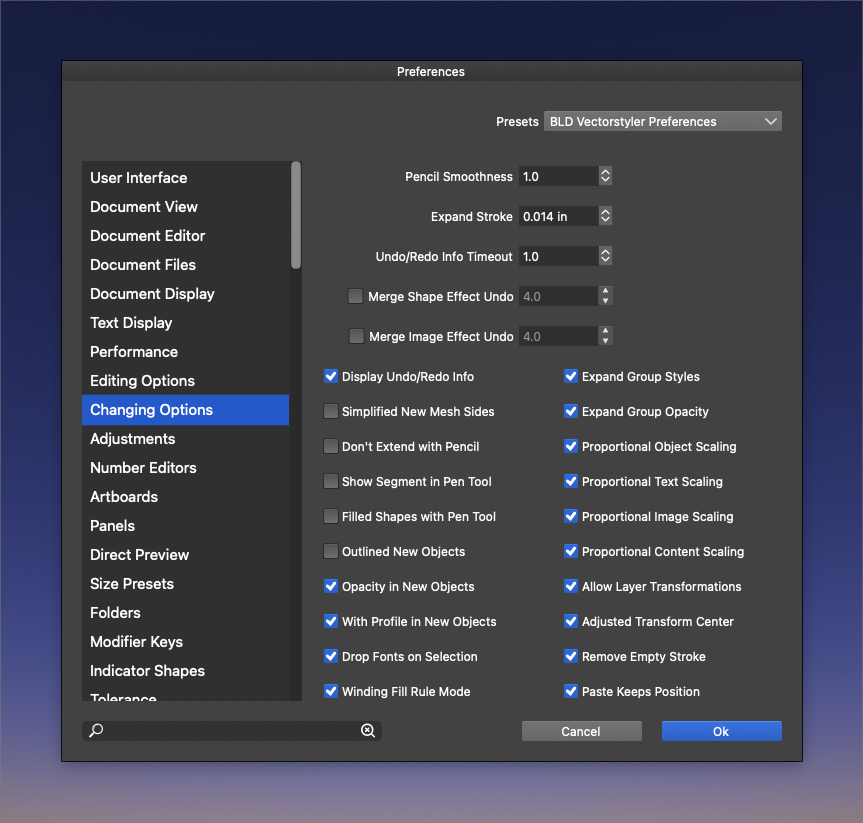The height and width of the screenshot is (823, 863).
Task: Click Cancel to dismiss preferences
Action: tap(581, 731)
